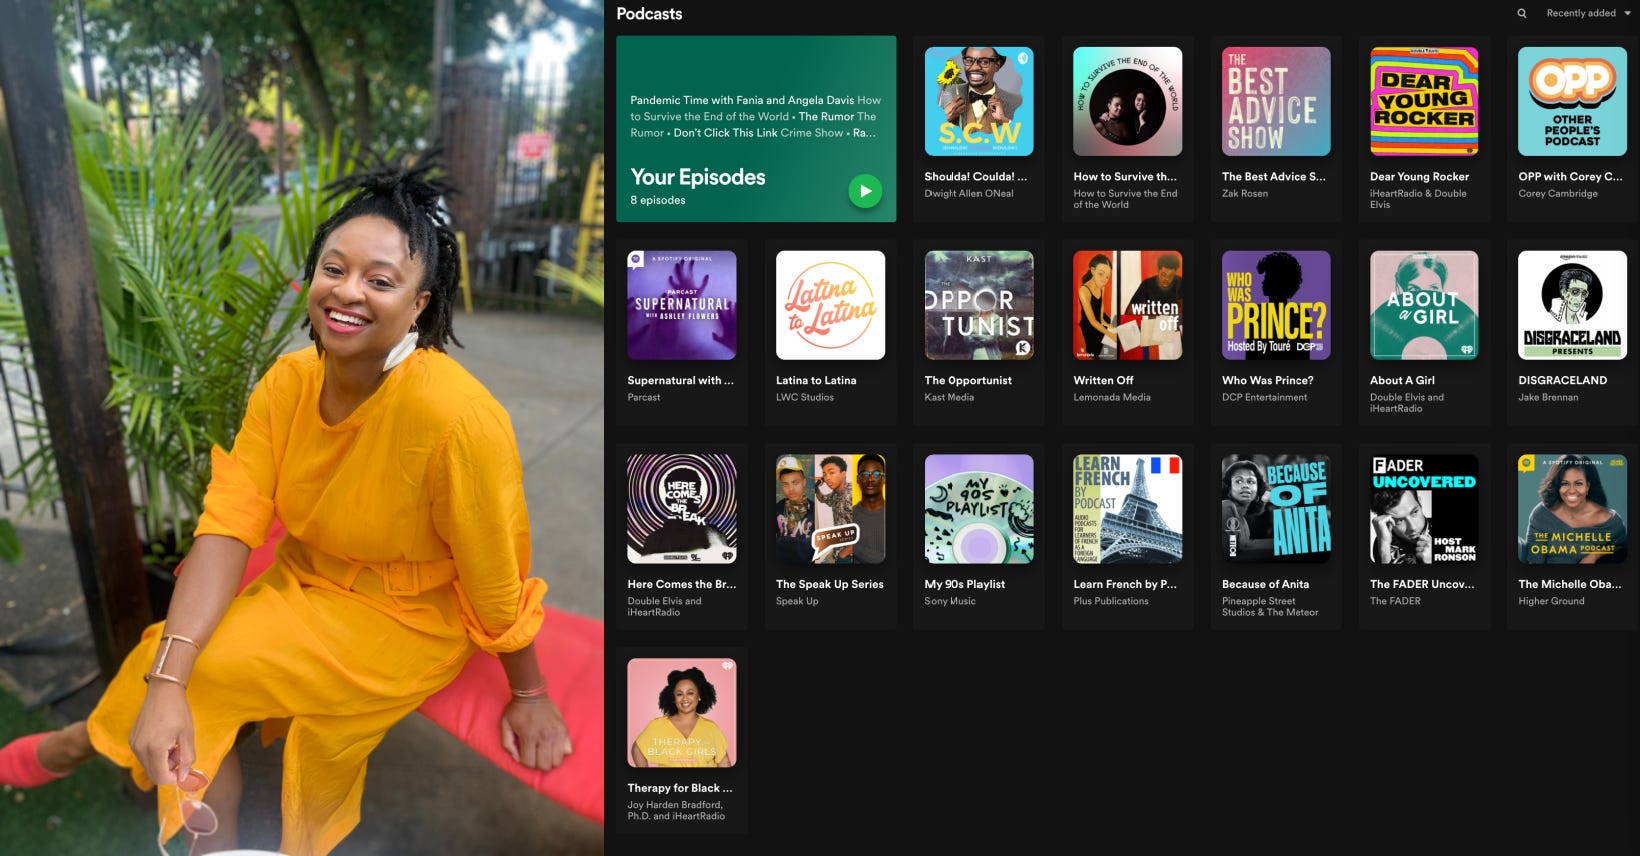Viewport: 1640px width, 856px height.
Task: Open the Supernatural with Ashley Flowers cover
Action: [x=682, y=305]
